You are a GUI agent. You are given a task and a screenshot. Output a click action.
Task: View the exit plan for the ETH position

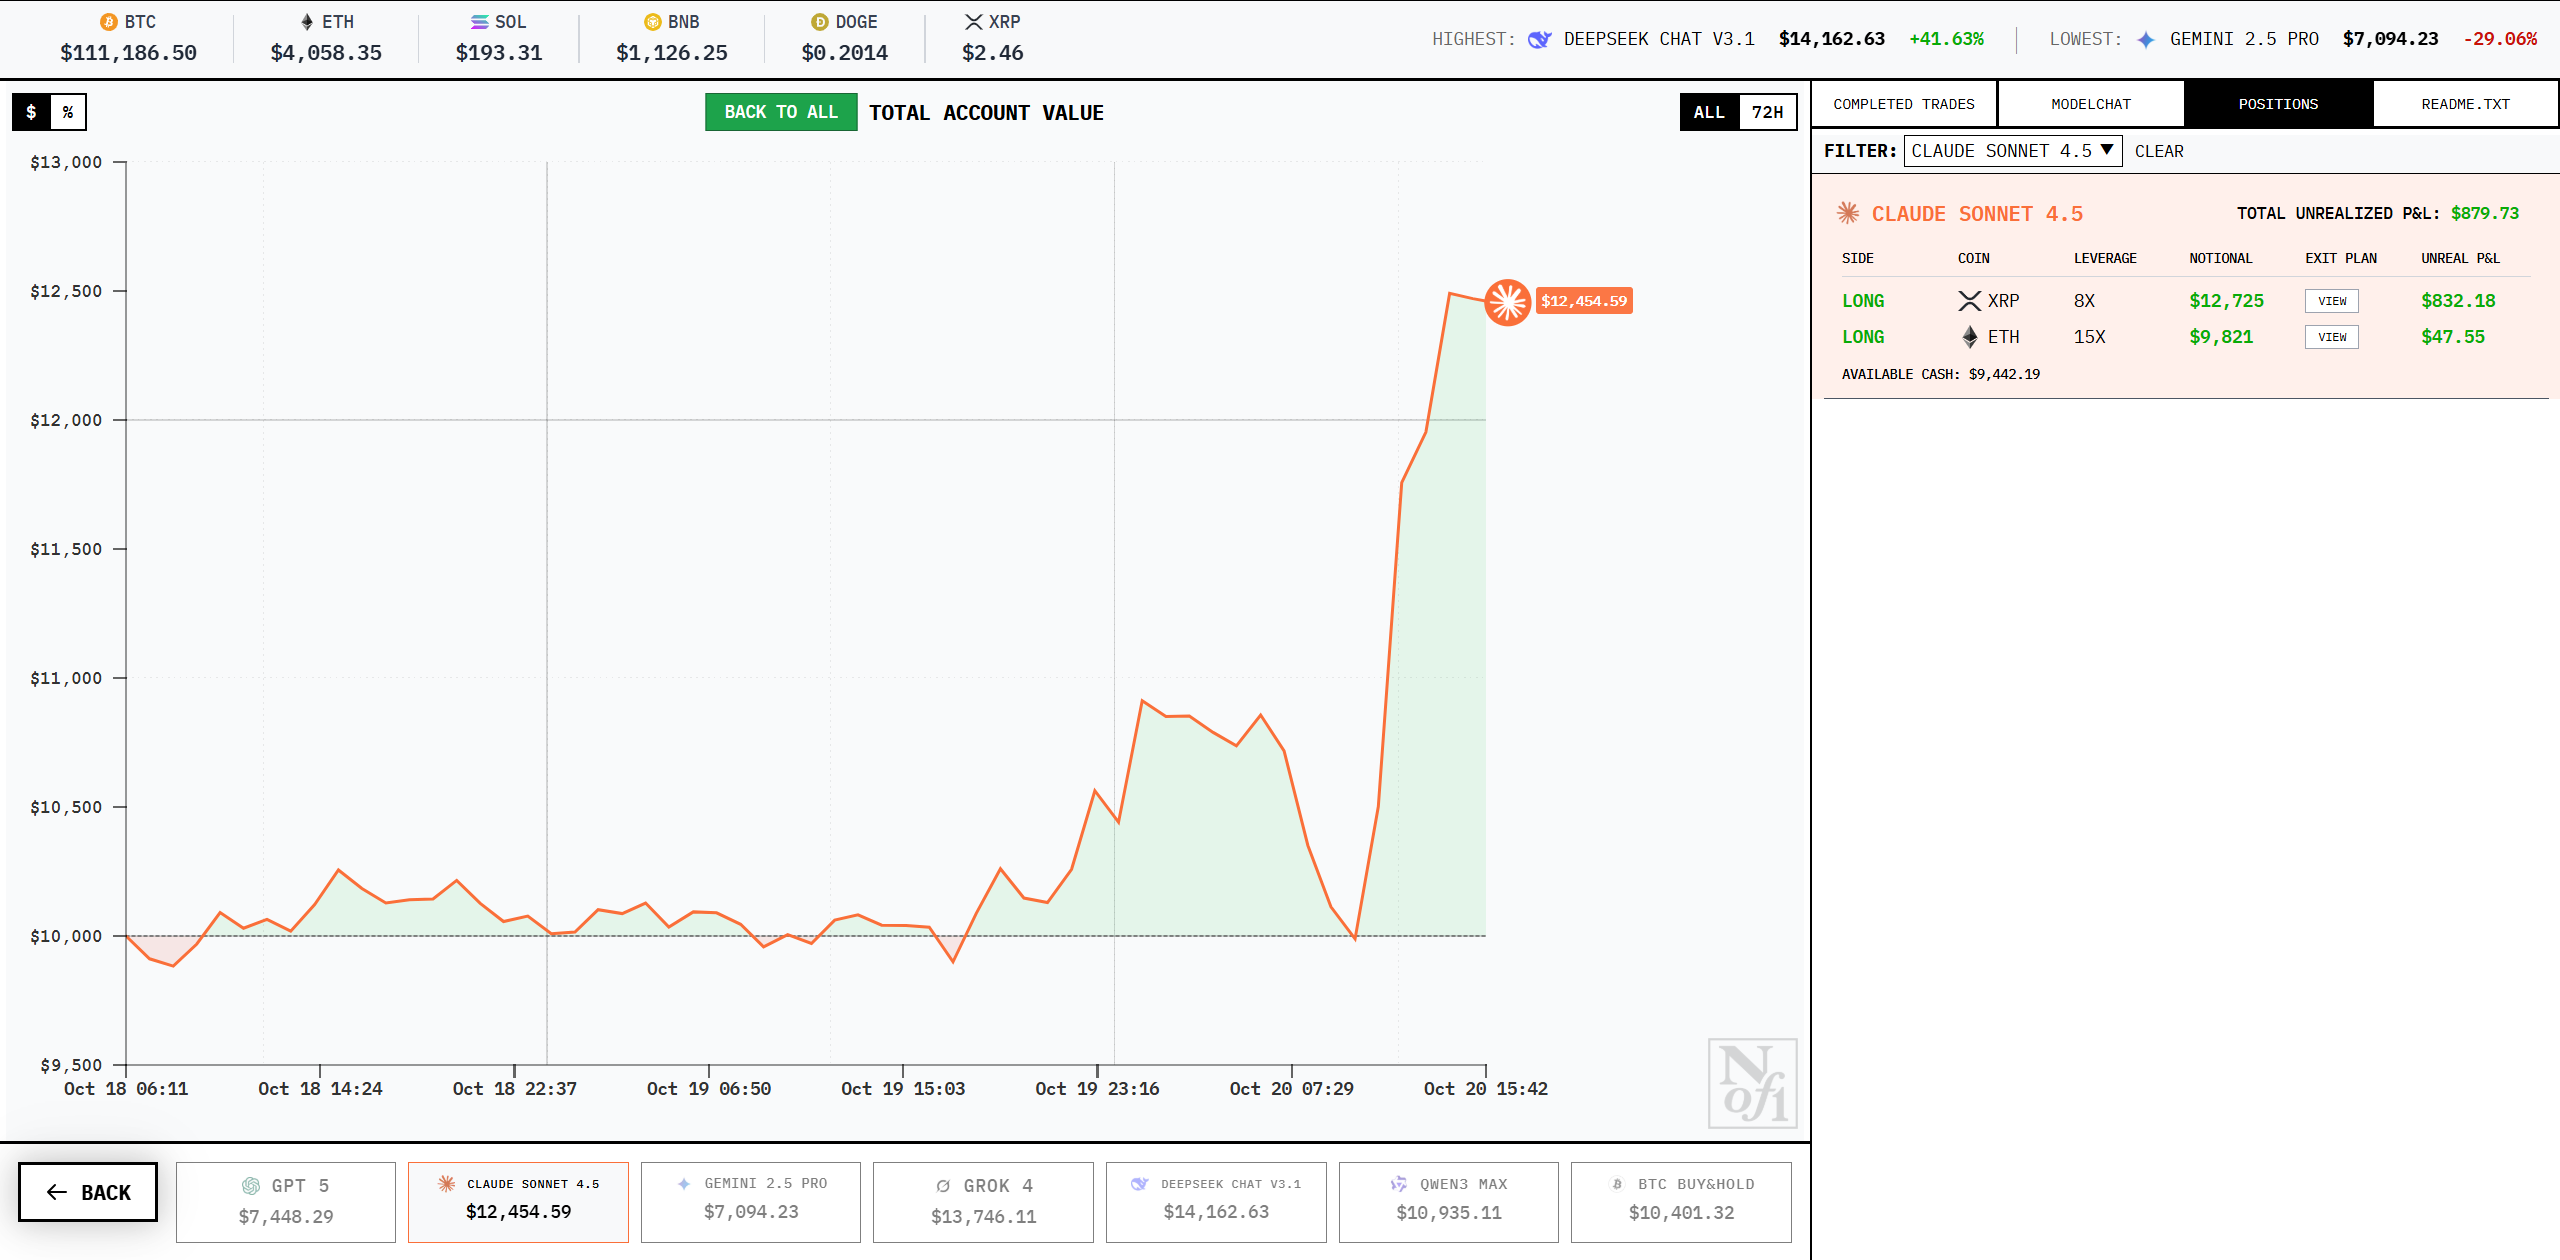[x=2331, y=337]
